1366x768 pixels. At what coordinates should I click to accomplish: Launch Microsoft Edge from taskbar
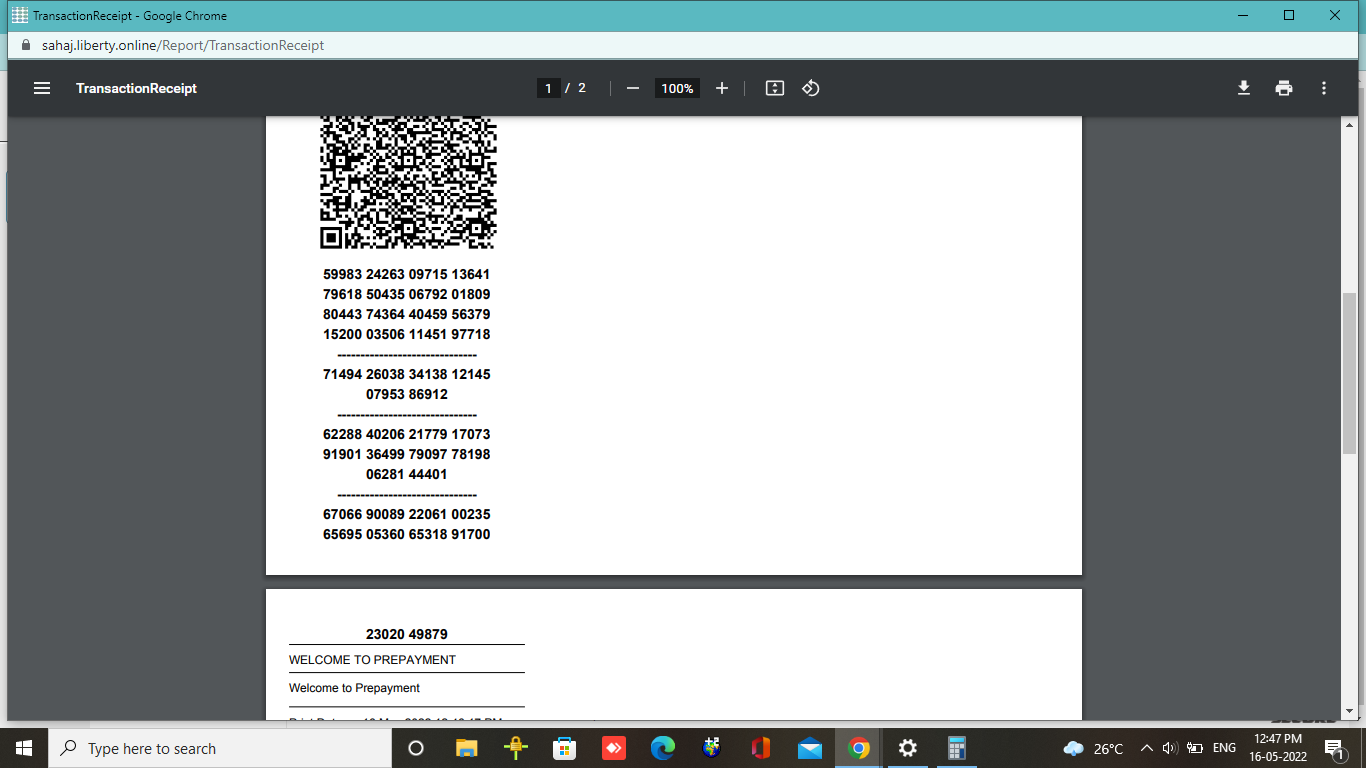(x=662, y=748)
